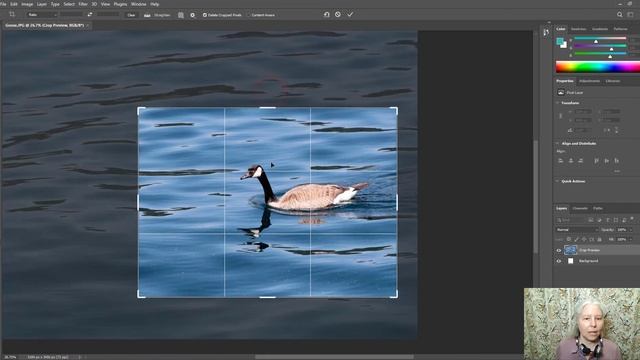Commit the crop with checkmark
640x360 pixels.
click(350, 15)
